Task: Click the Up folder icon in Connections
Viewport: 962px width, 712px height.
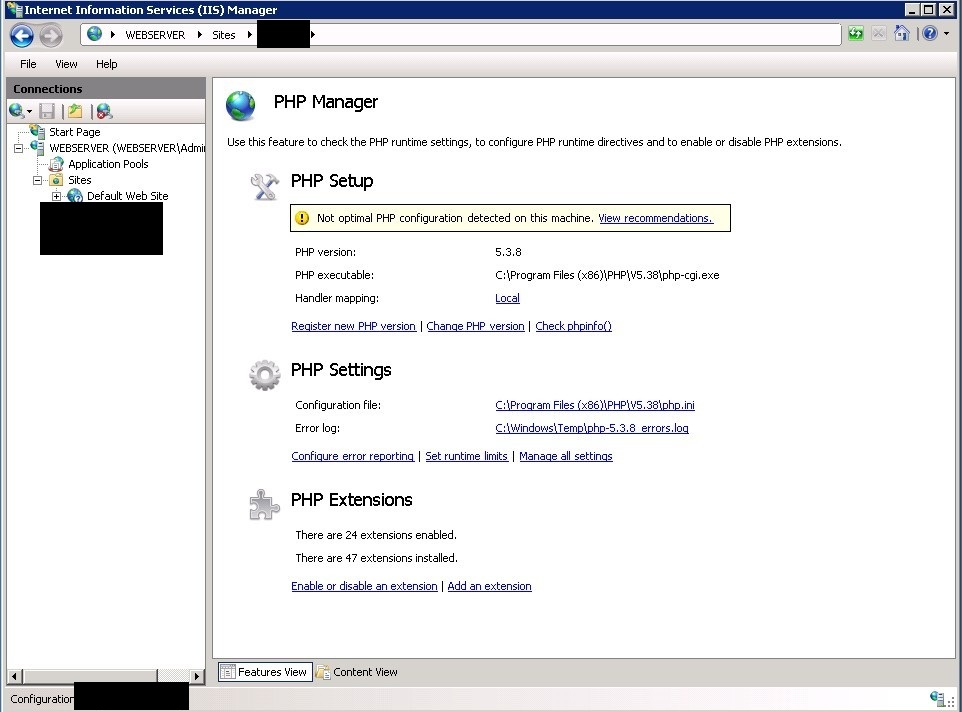Action: click(75, 111)
